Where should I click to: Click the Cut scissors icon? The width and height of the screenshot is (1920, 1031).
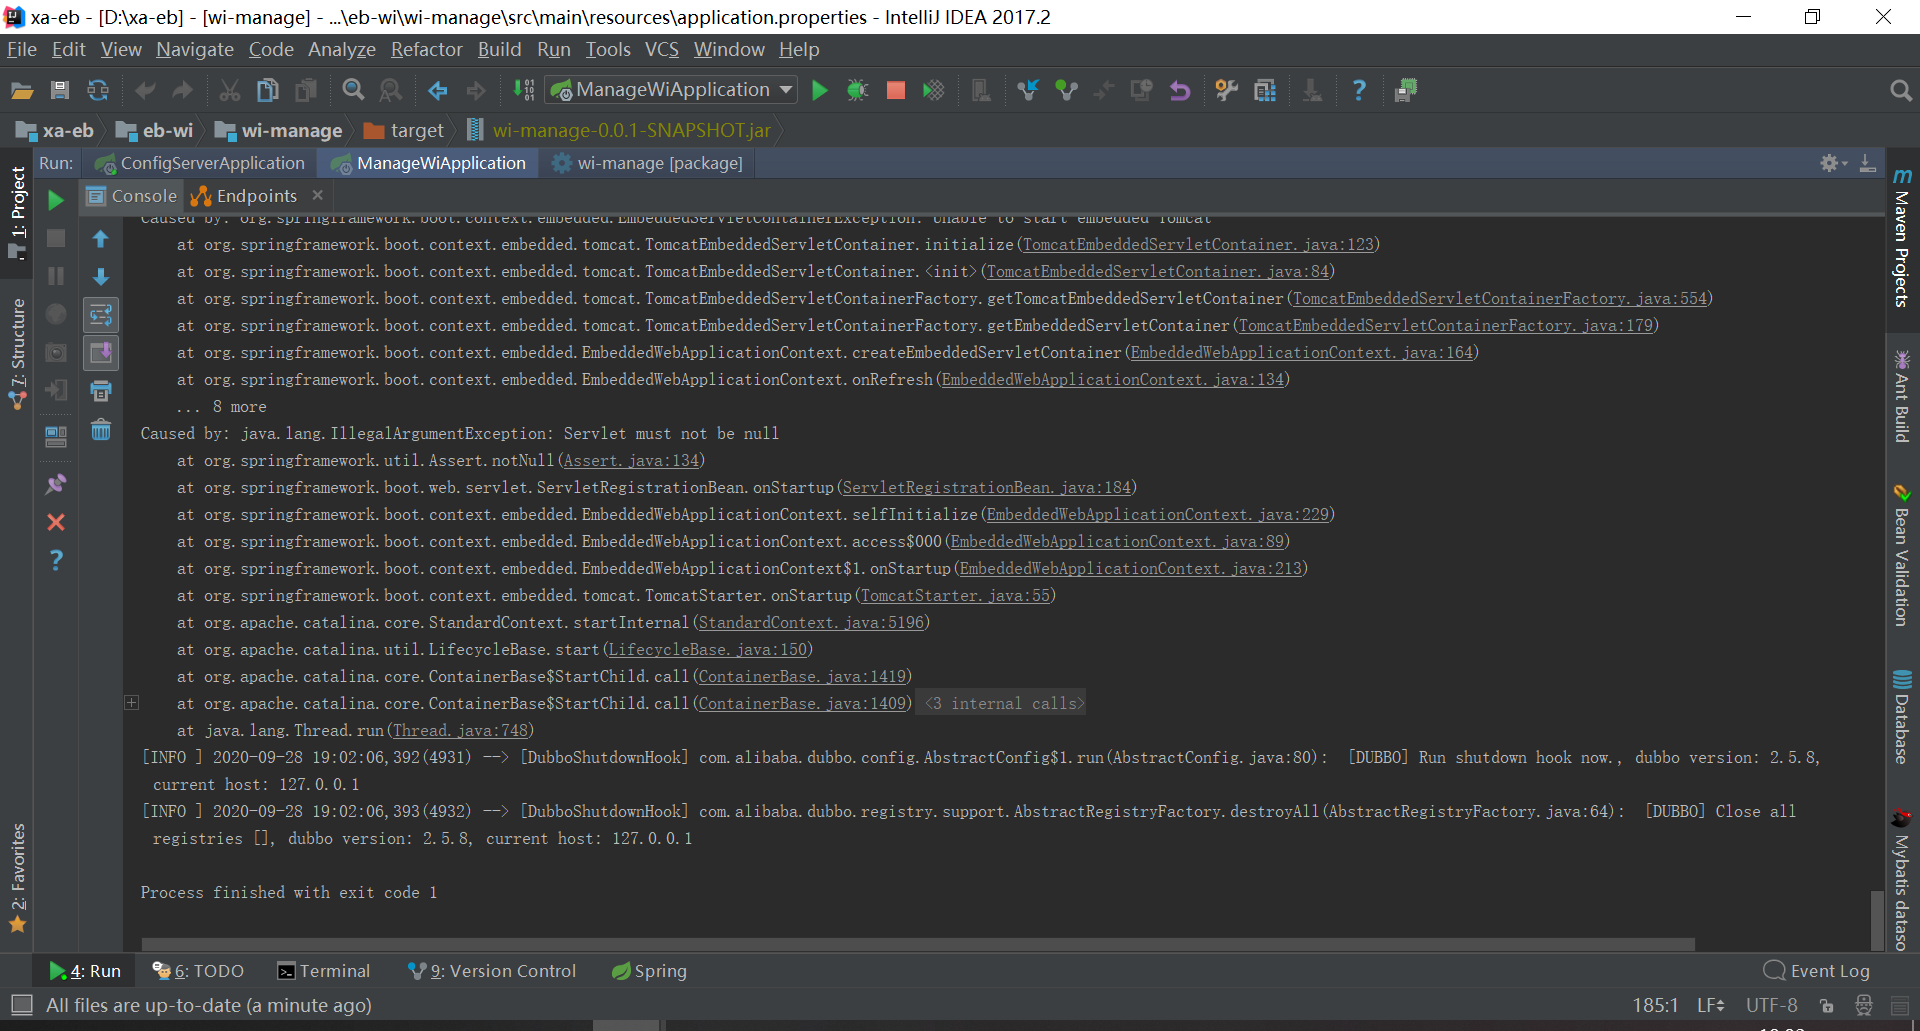point(230,90)
